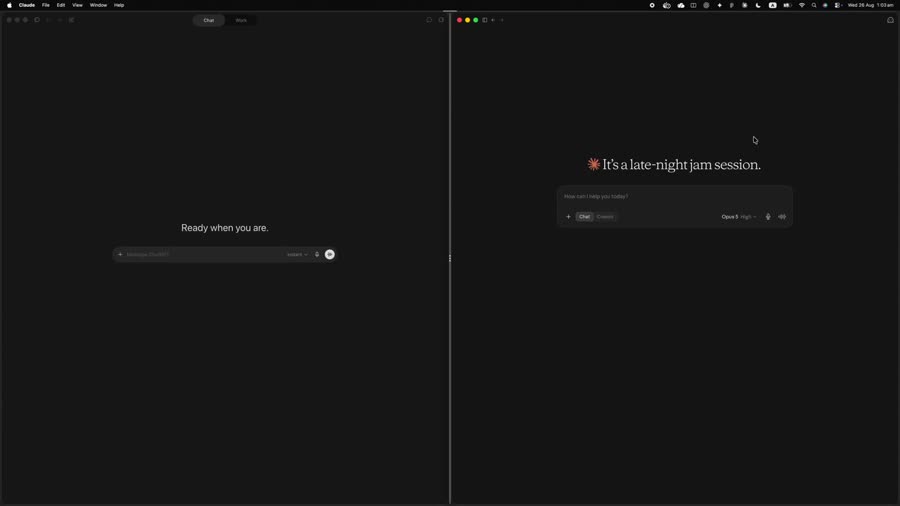Switch to the Chat tab in left window
This screenshot has height=506, width=900.
pyautogui.click(x=208, y=20)
